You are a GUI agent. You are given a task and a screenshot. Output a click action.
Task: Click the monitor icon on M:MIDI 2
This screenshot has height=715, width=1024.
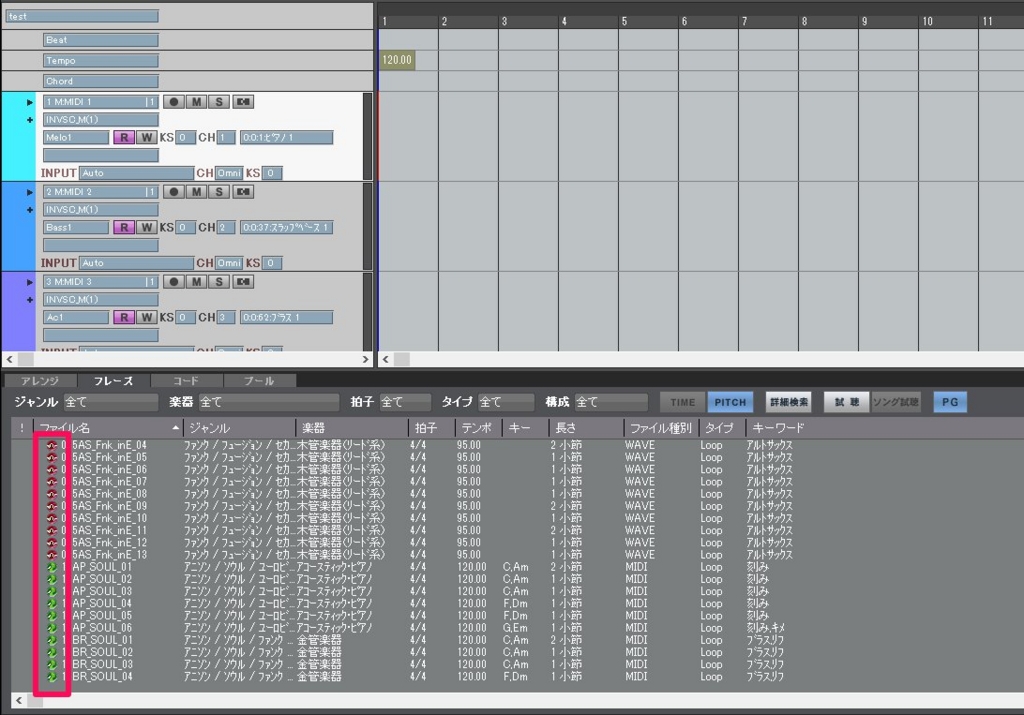(x=243, y=192)
